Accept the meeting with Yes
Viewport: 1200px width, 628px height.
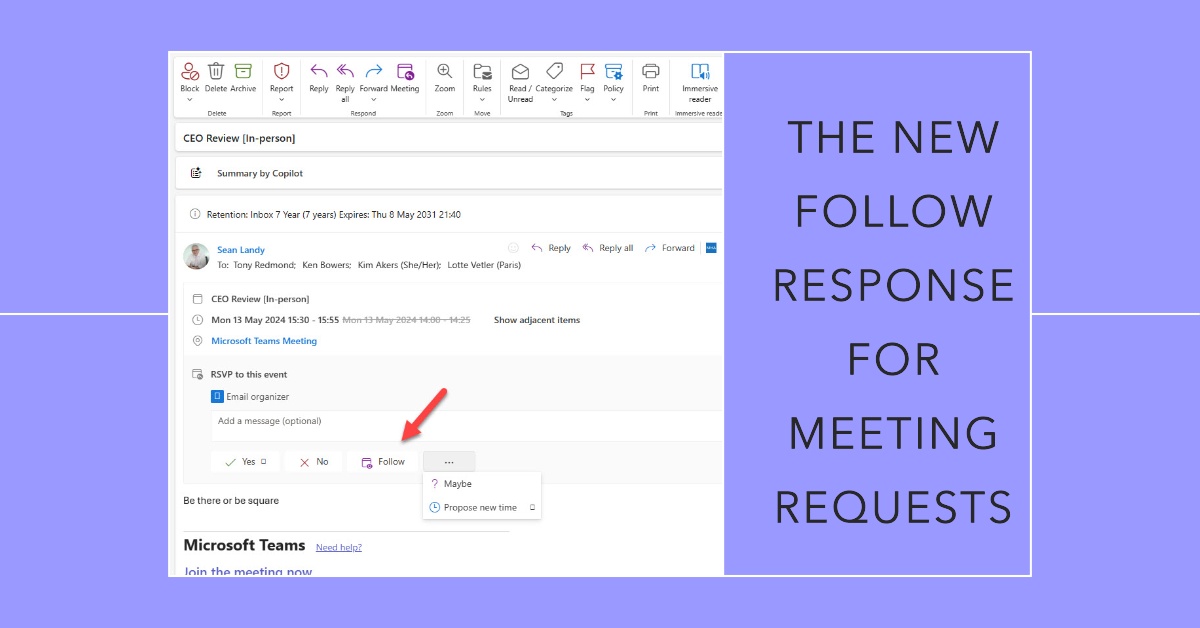245,462
